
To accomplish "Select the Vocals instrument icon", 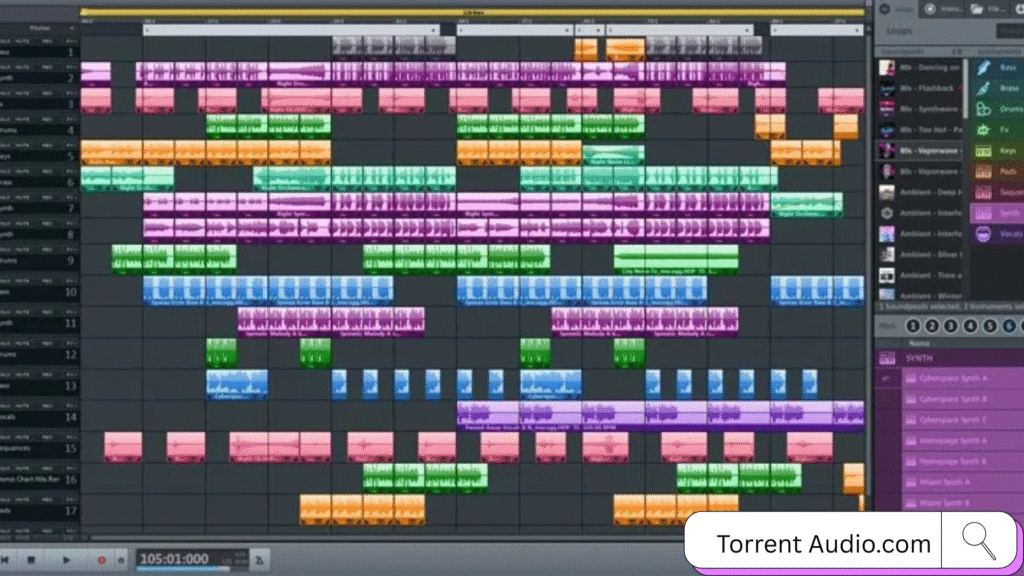I will pyautogui.click(x=985, y=234).
